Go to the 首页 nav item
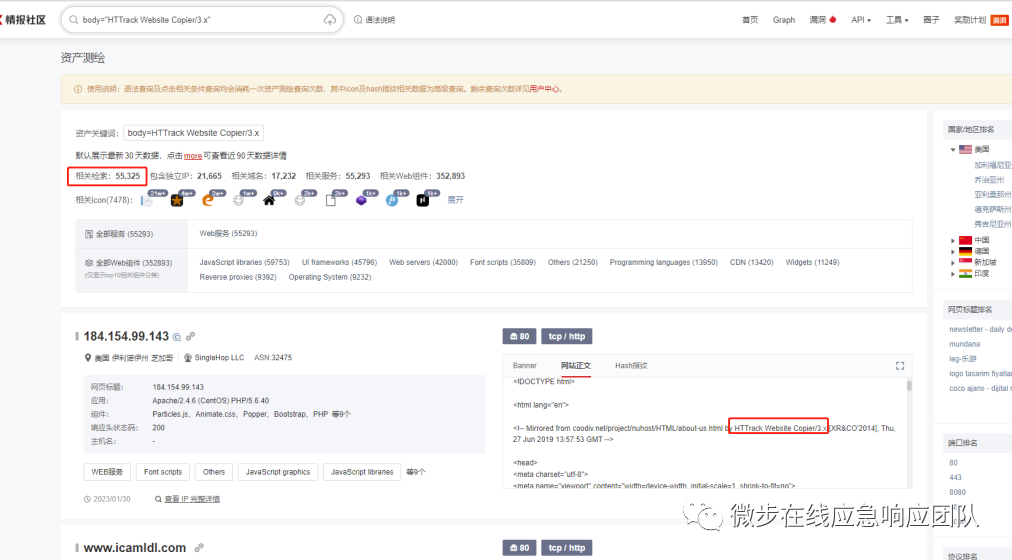This screenshot has width=1012, height=560. pyautogui.click(x=750, y=20)
